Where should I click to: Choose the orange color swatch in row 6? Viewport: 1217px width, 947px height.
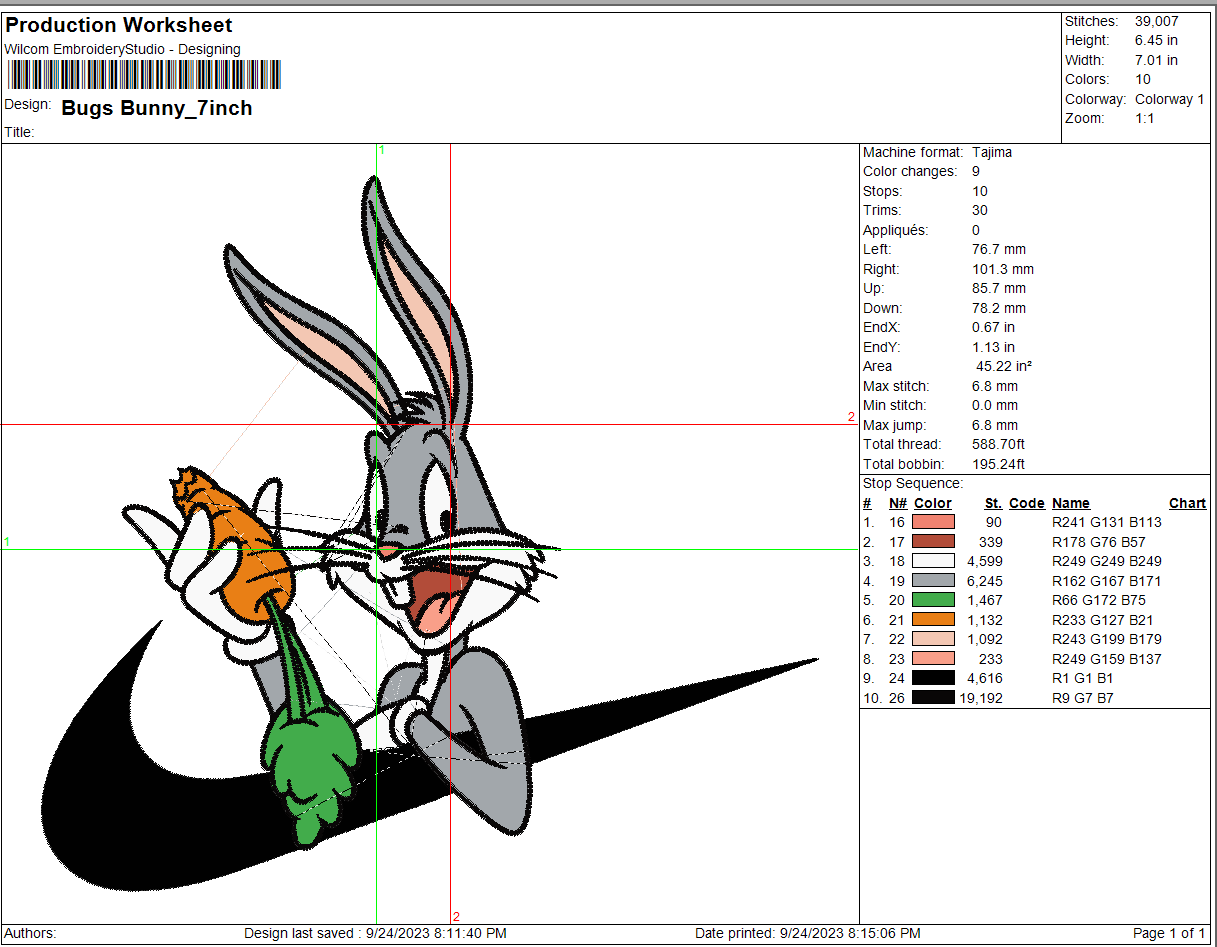pos(933,620)
